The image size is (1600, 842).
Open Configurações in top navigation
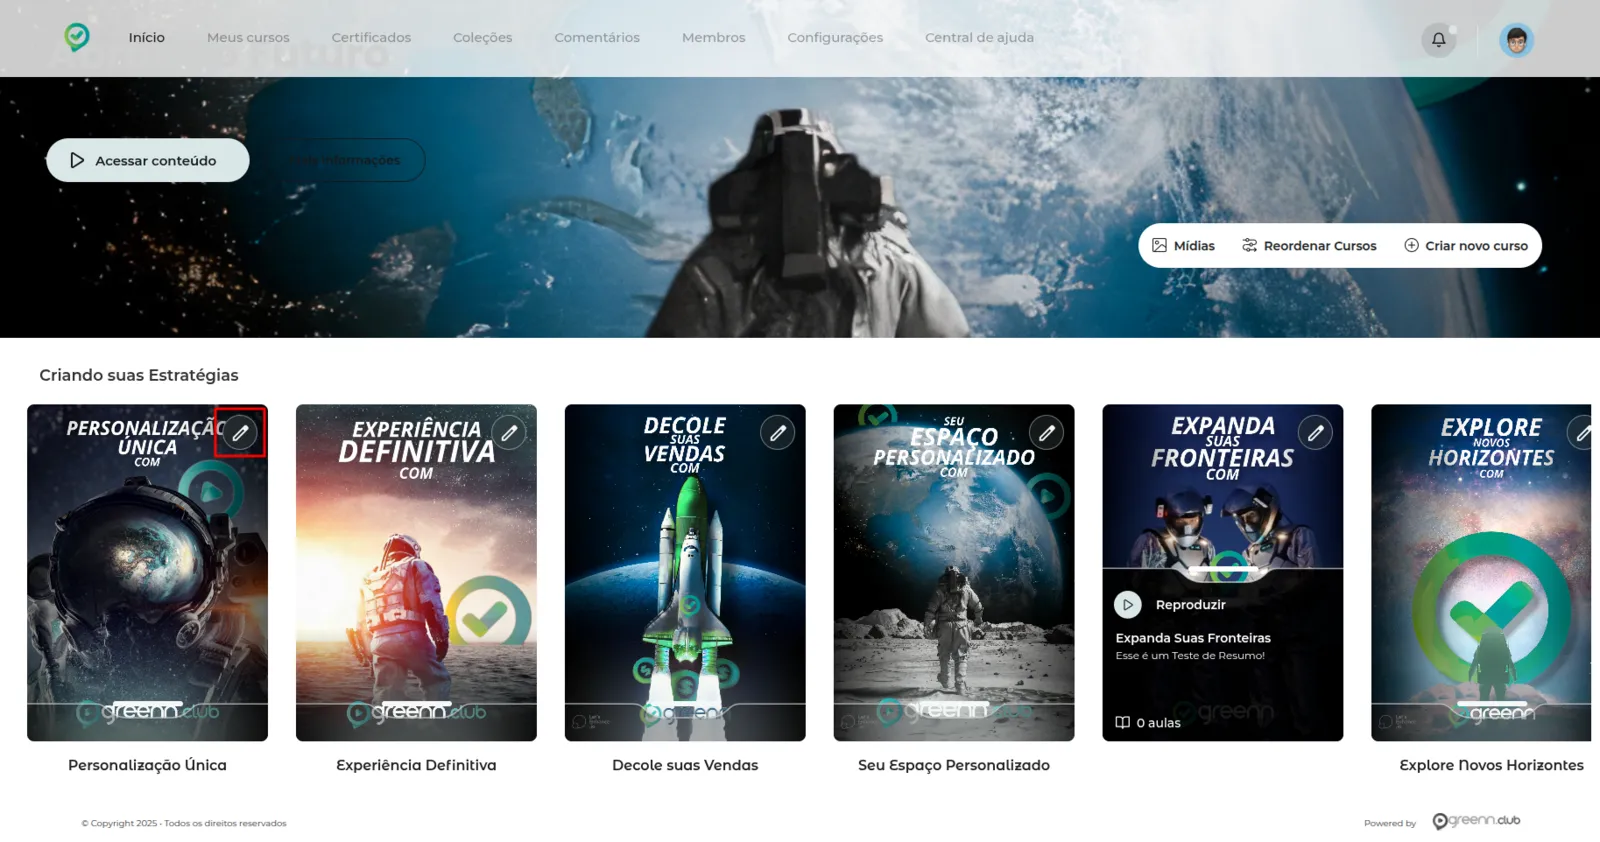(x=835, y=38)
